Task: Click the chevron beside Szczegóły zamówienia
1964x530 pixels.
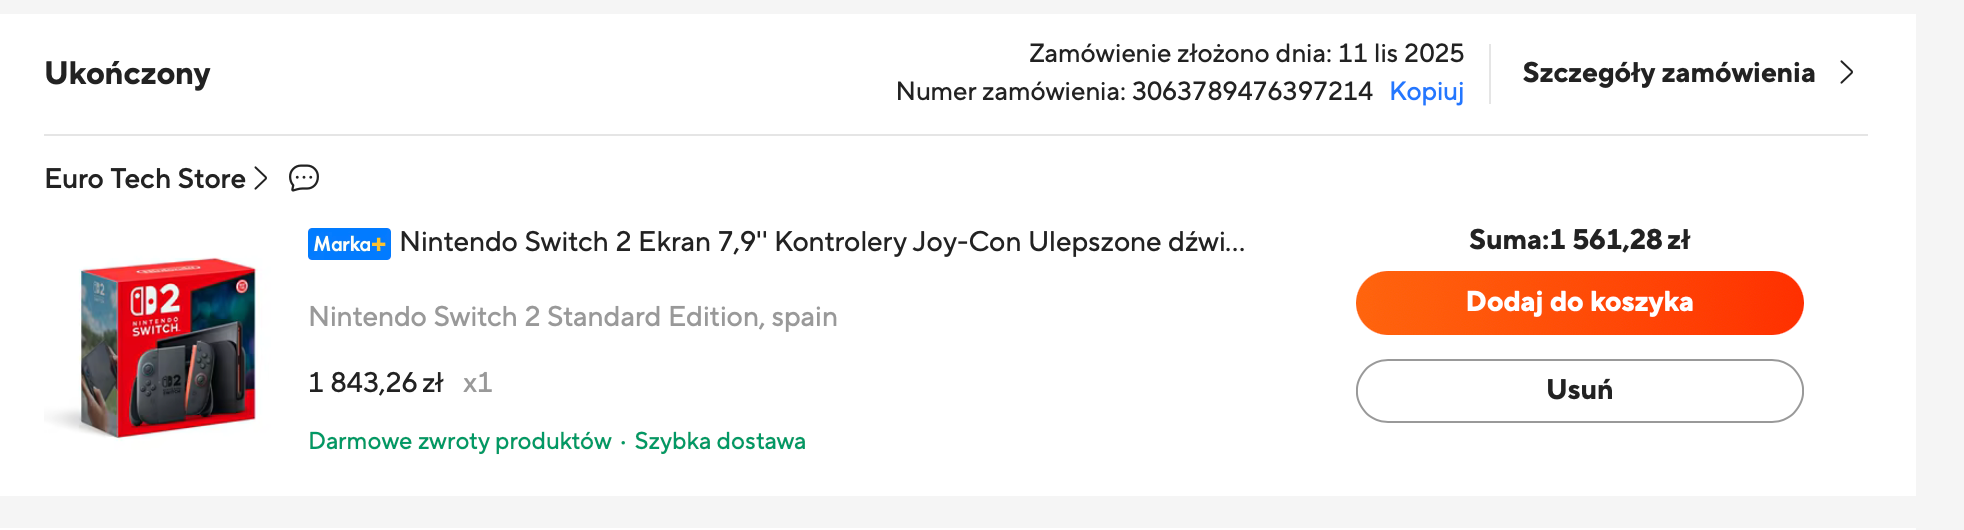Action: [1846, 73]
